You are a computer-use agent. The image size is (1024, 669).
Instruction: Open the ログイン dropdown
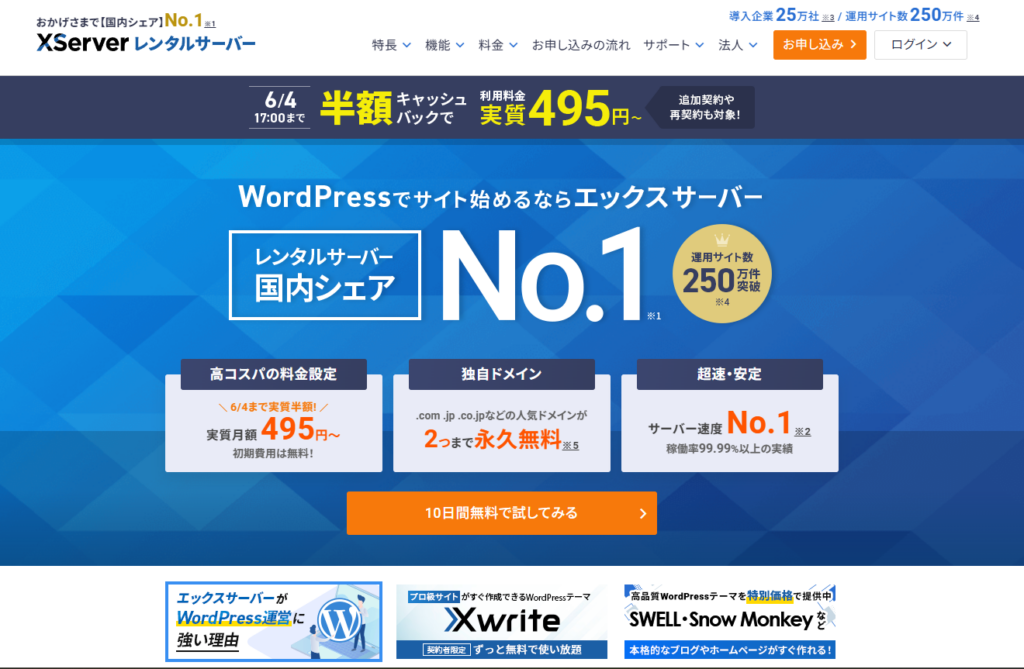click(921, 44)
